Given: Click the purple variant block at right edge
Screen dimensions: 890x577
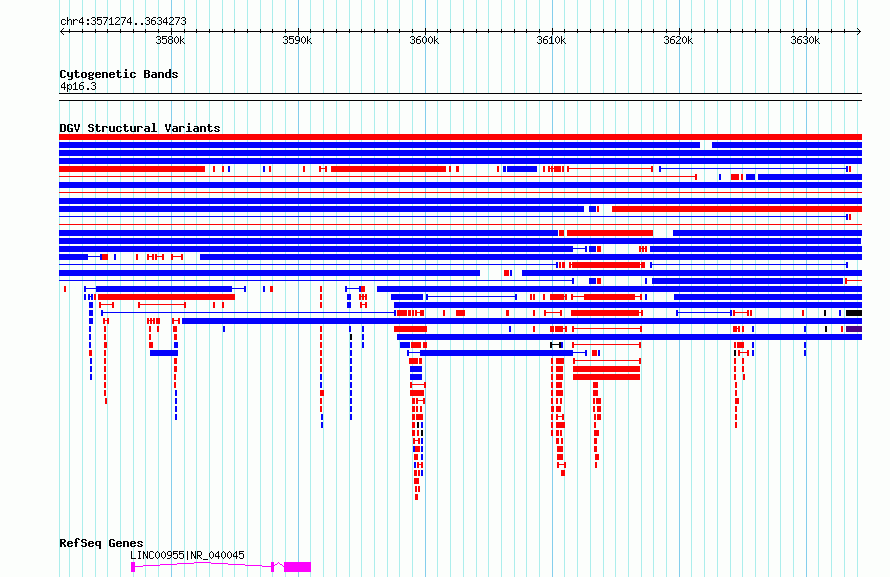Looking at the screenshot, I should [x=854, y=329].
